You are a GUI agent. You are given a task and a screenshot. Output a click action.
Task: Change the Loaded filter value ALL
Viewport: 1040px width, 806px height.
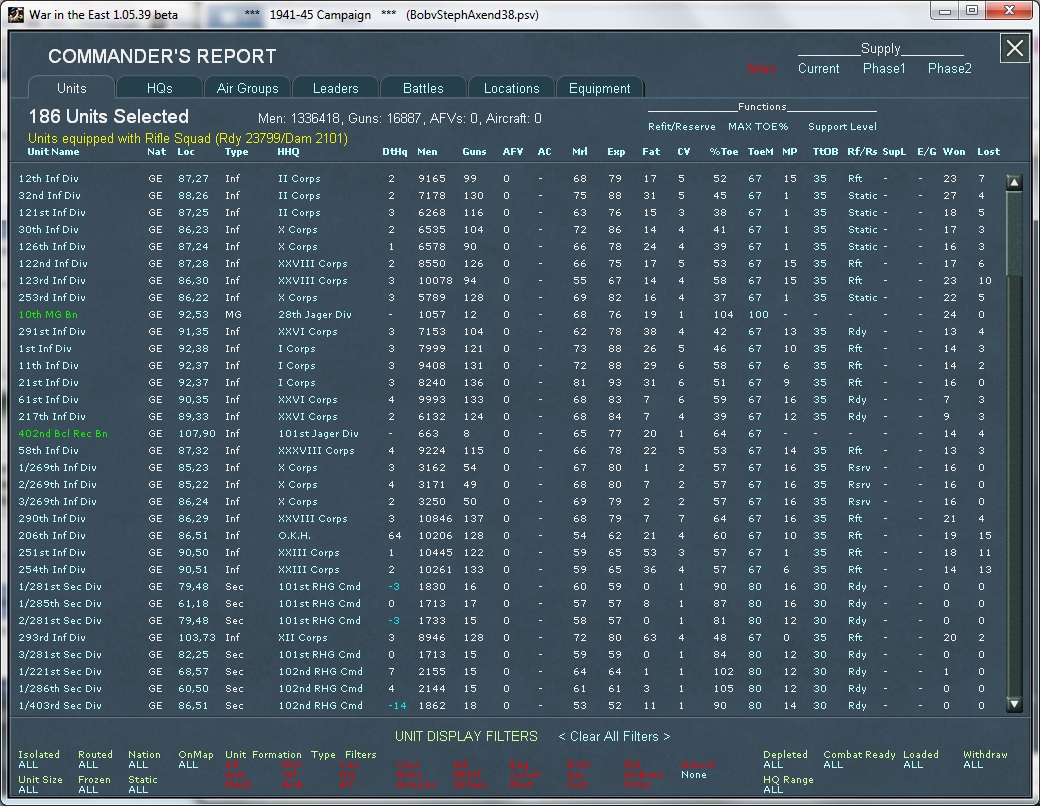point(913,765)
